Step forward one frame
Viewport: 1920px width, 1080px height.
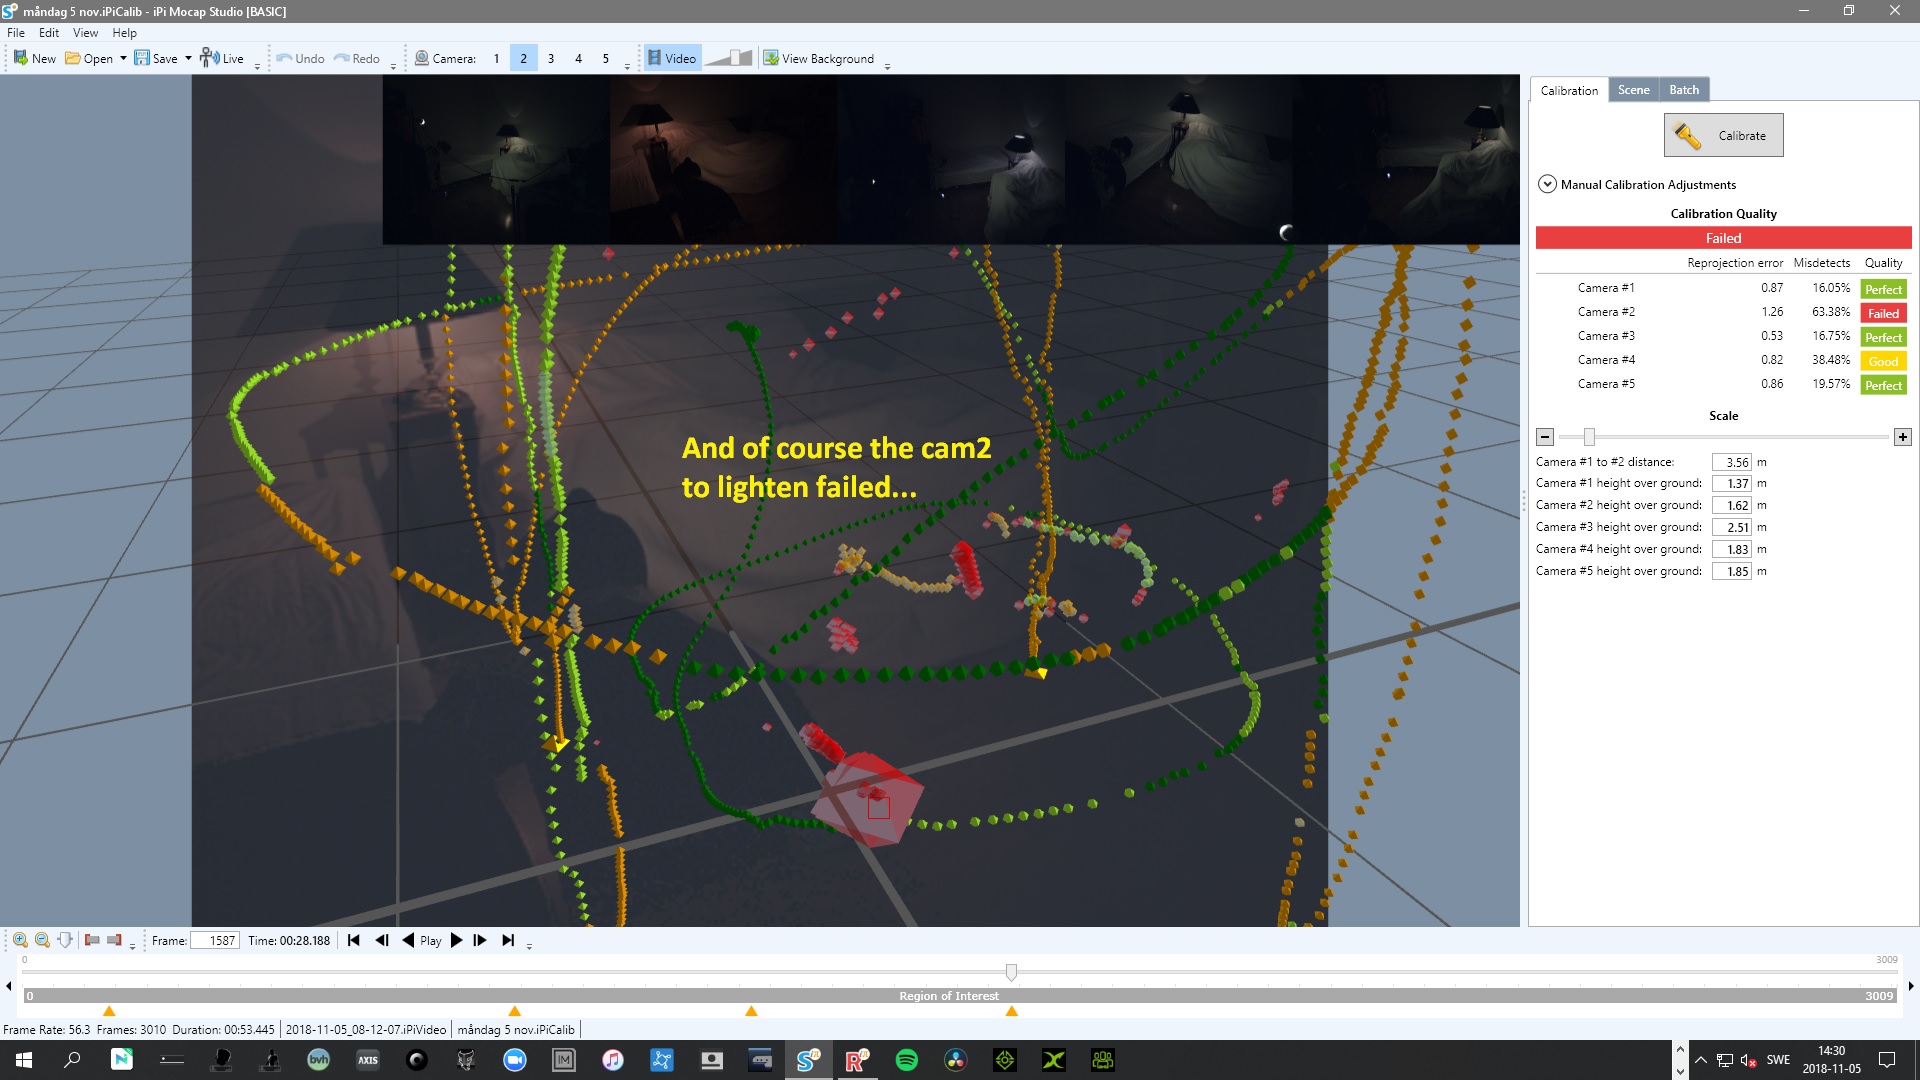[x=480, y=940]
